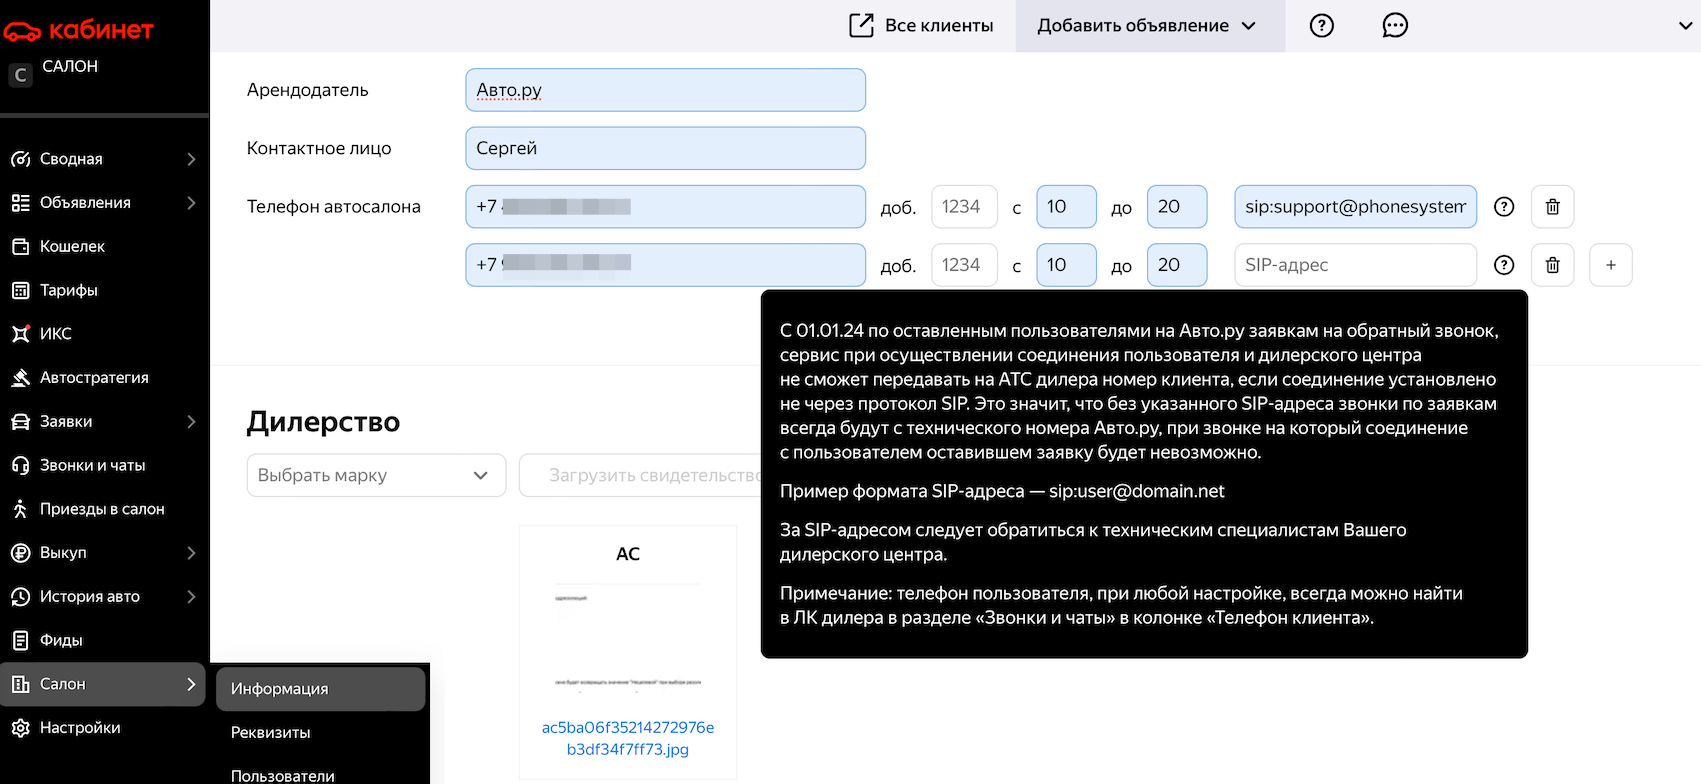The width and height of the screenshot is (1701, 784).
Task: Click SIP help icon on second phone row
Action: pos(1503,265)
